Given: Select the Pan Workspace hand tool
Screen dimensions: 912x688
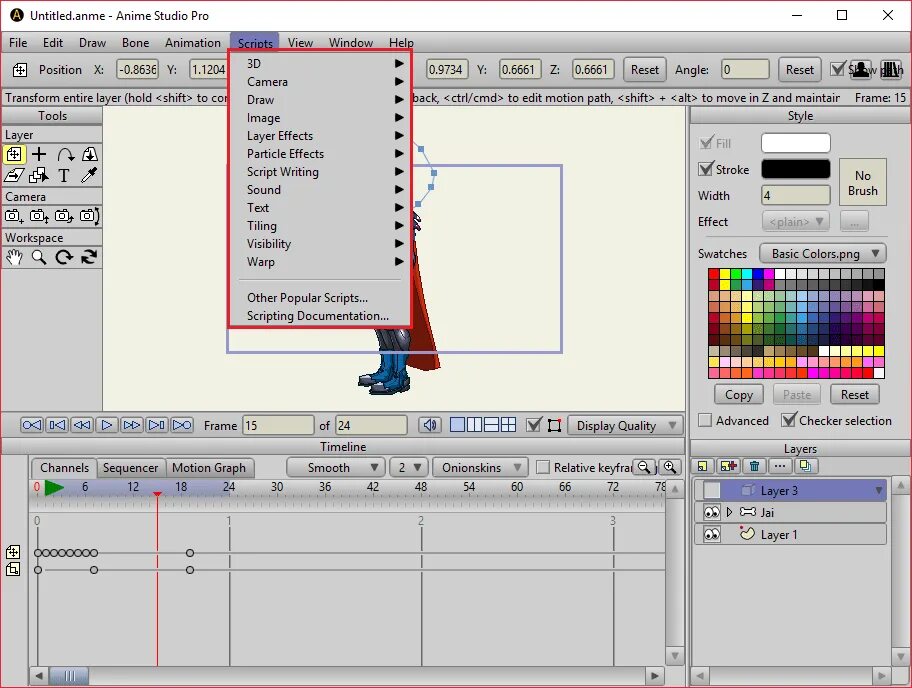Looking at the screenshot, I should click(x=14, y=257).
